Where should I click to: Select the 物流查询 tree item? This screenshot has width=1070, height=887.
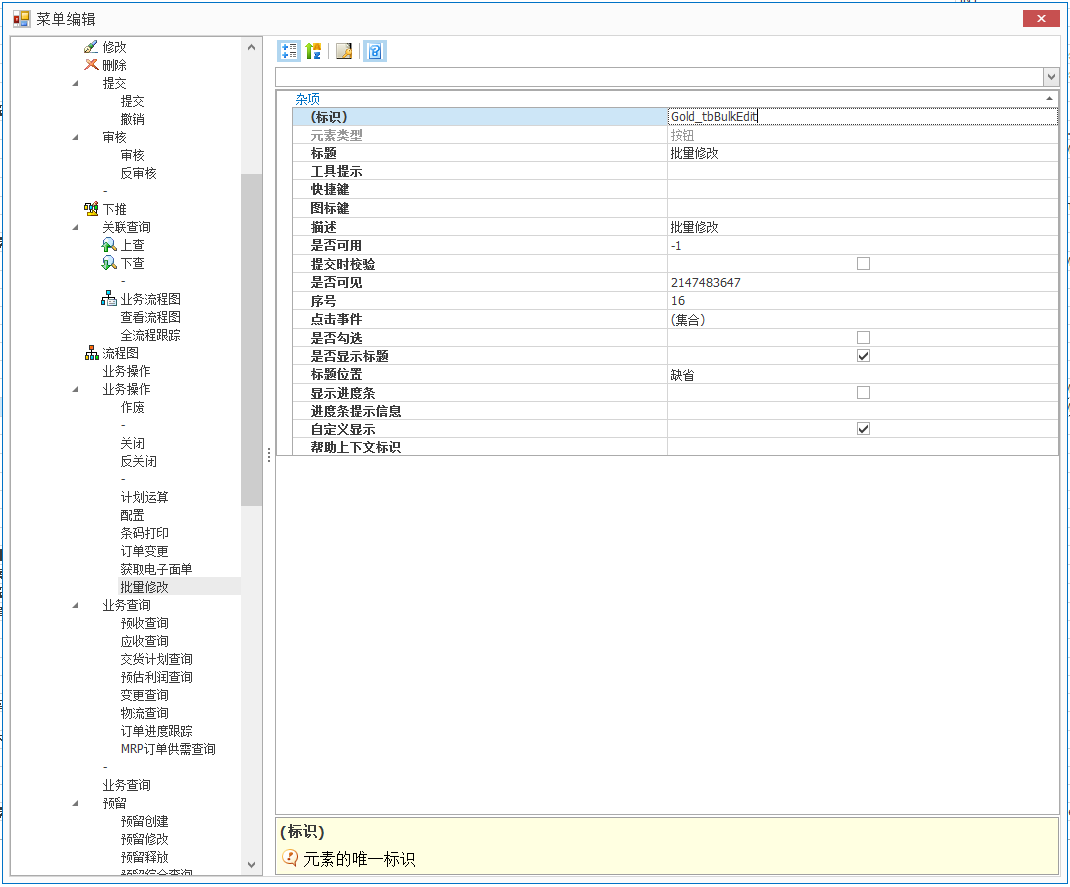click(x=145, y=713)
